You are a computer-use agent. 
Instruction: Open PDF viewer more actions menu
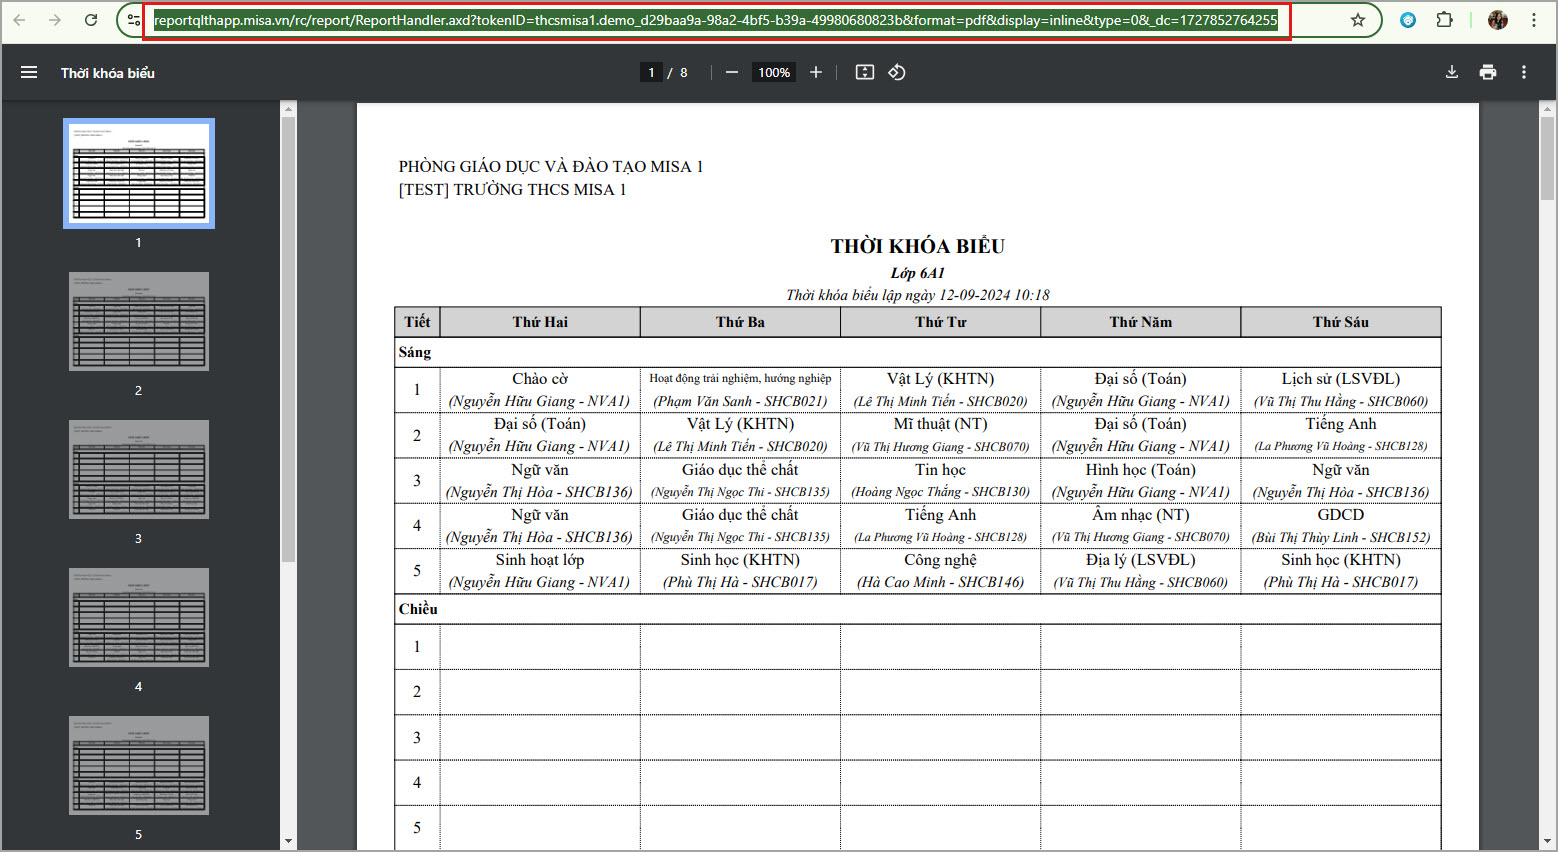1524,72
